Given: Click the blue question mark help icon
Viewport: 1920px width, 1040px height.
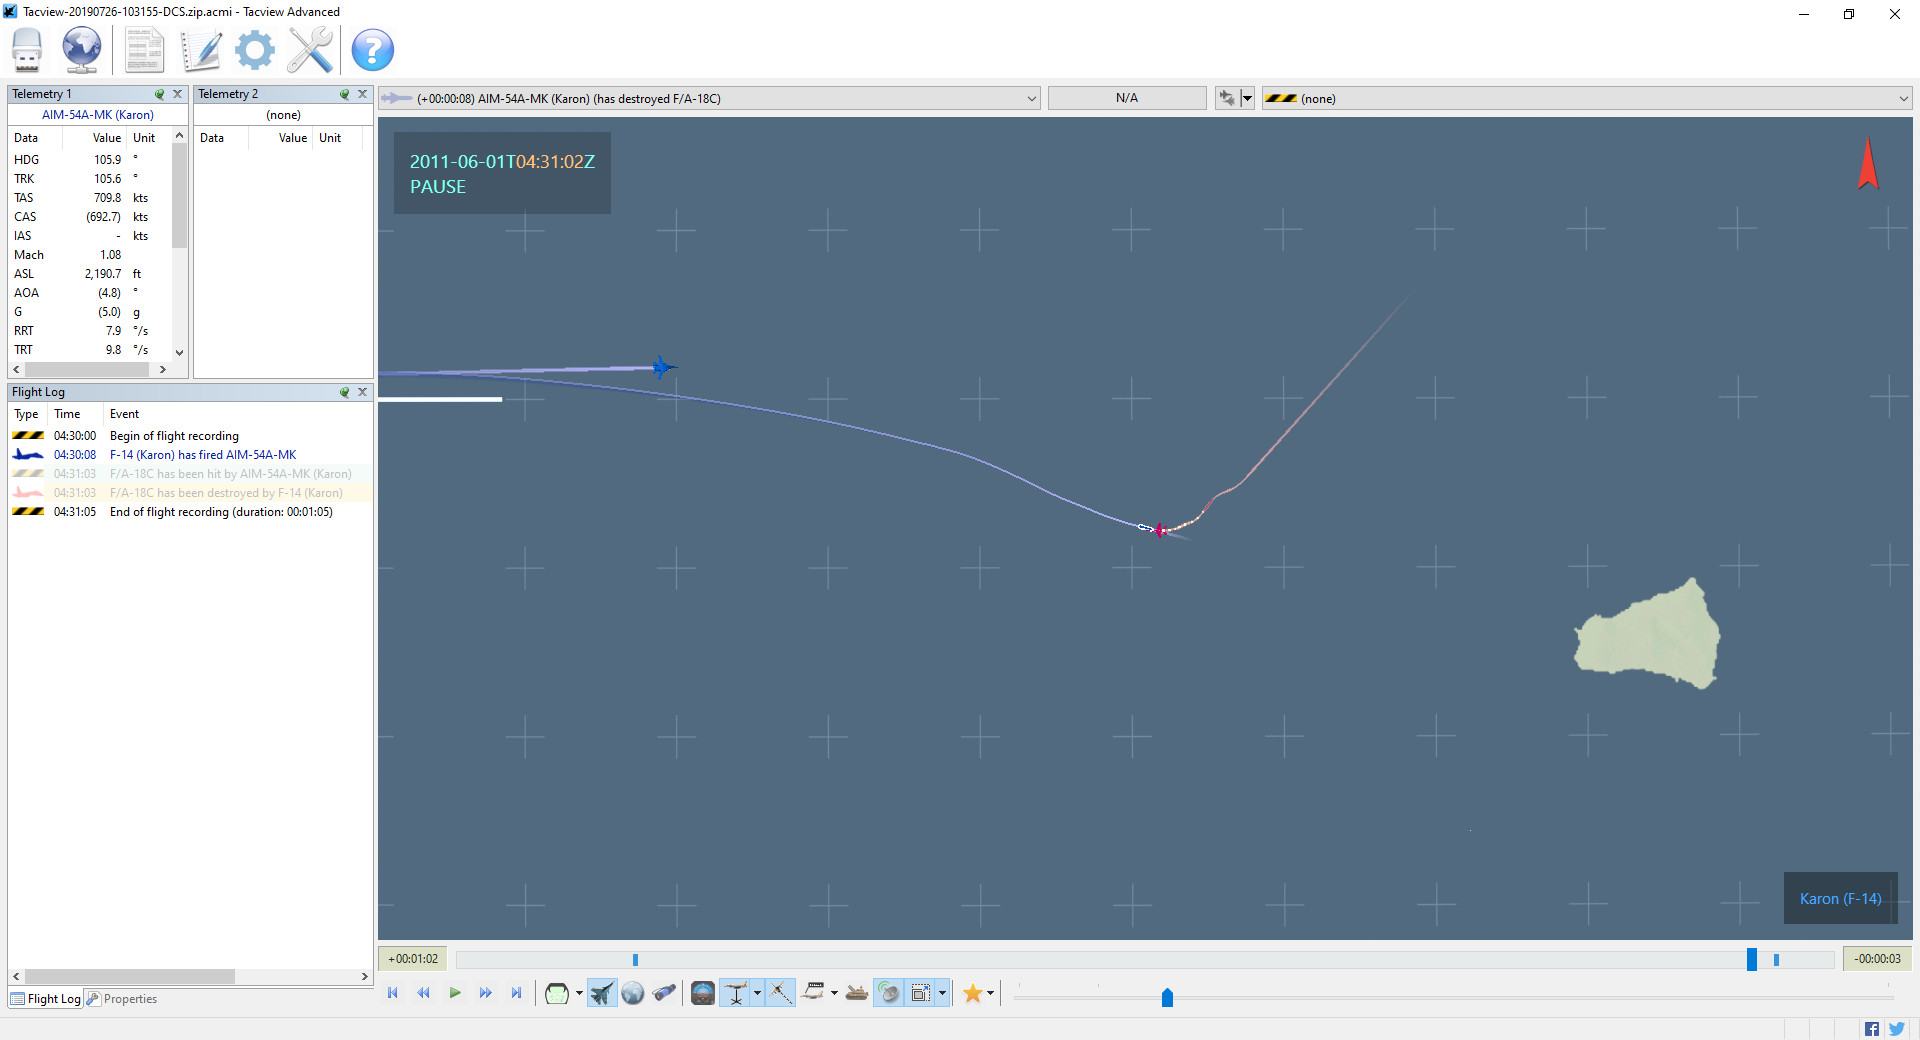Looking at the screenshot, I should pyautogui.click(x=372, y=50).
